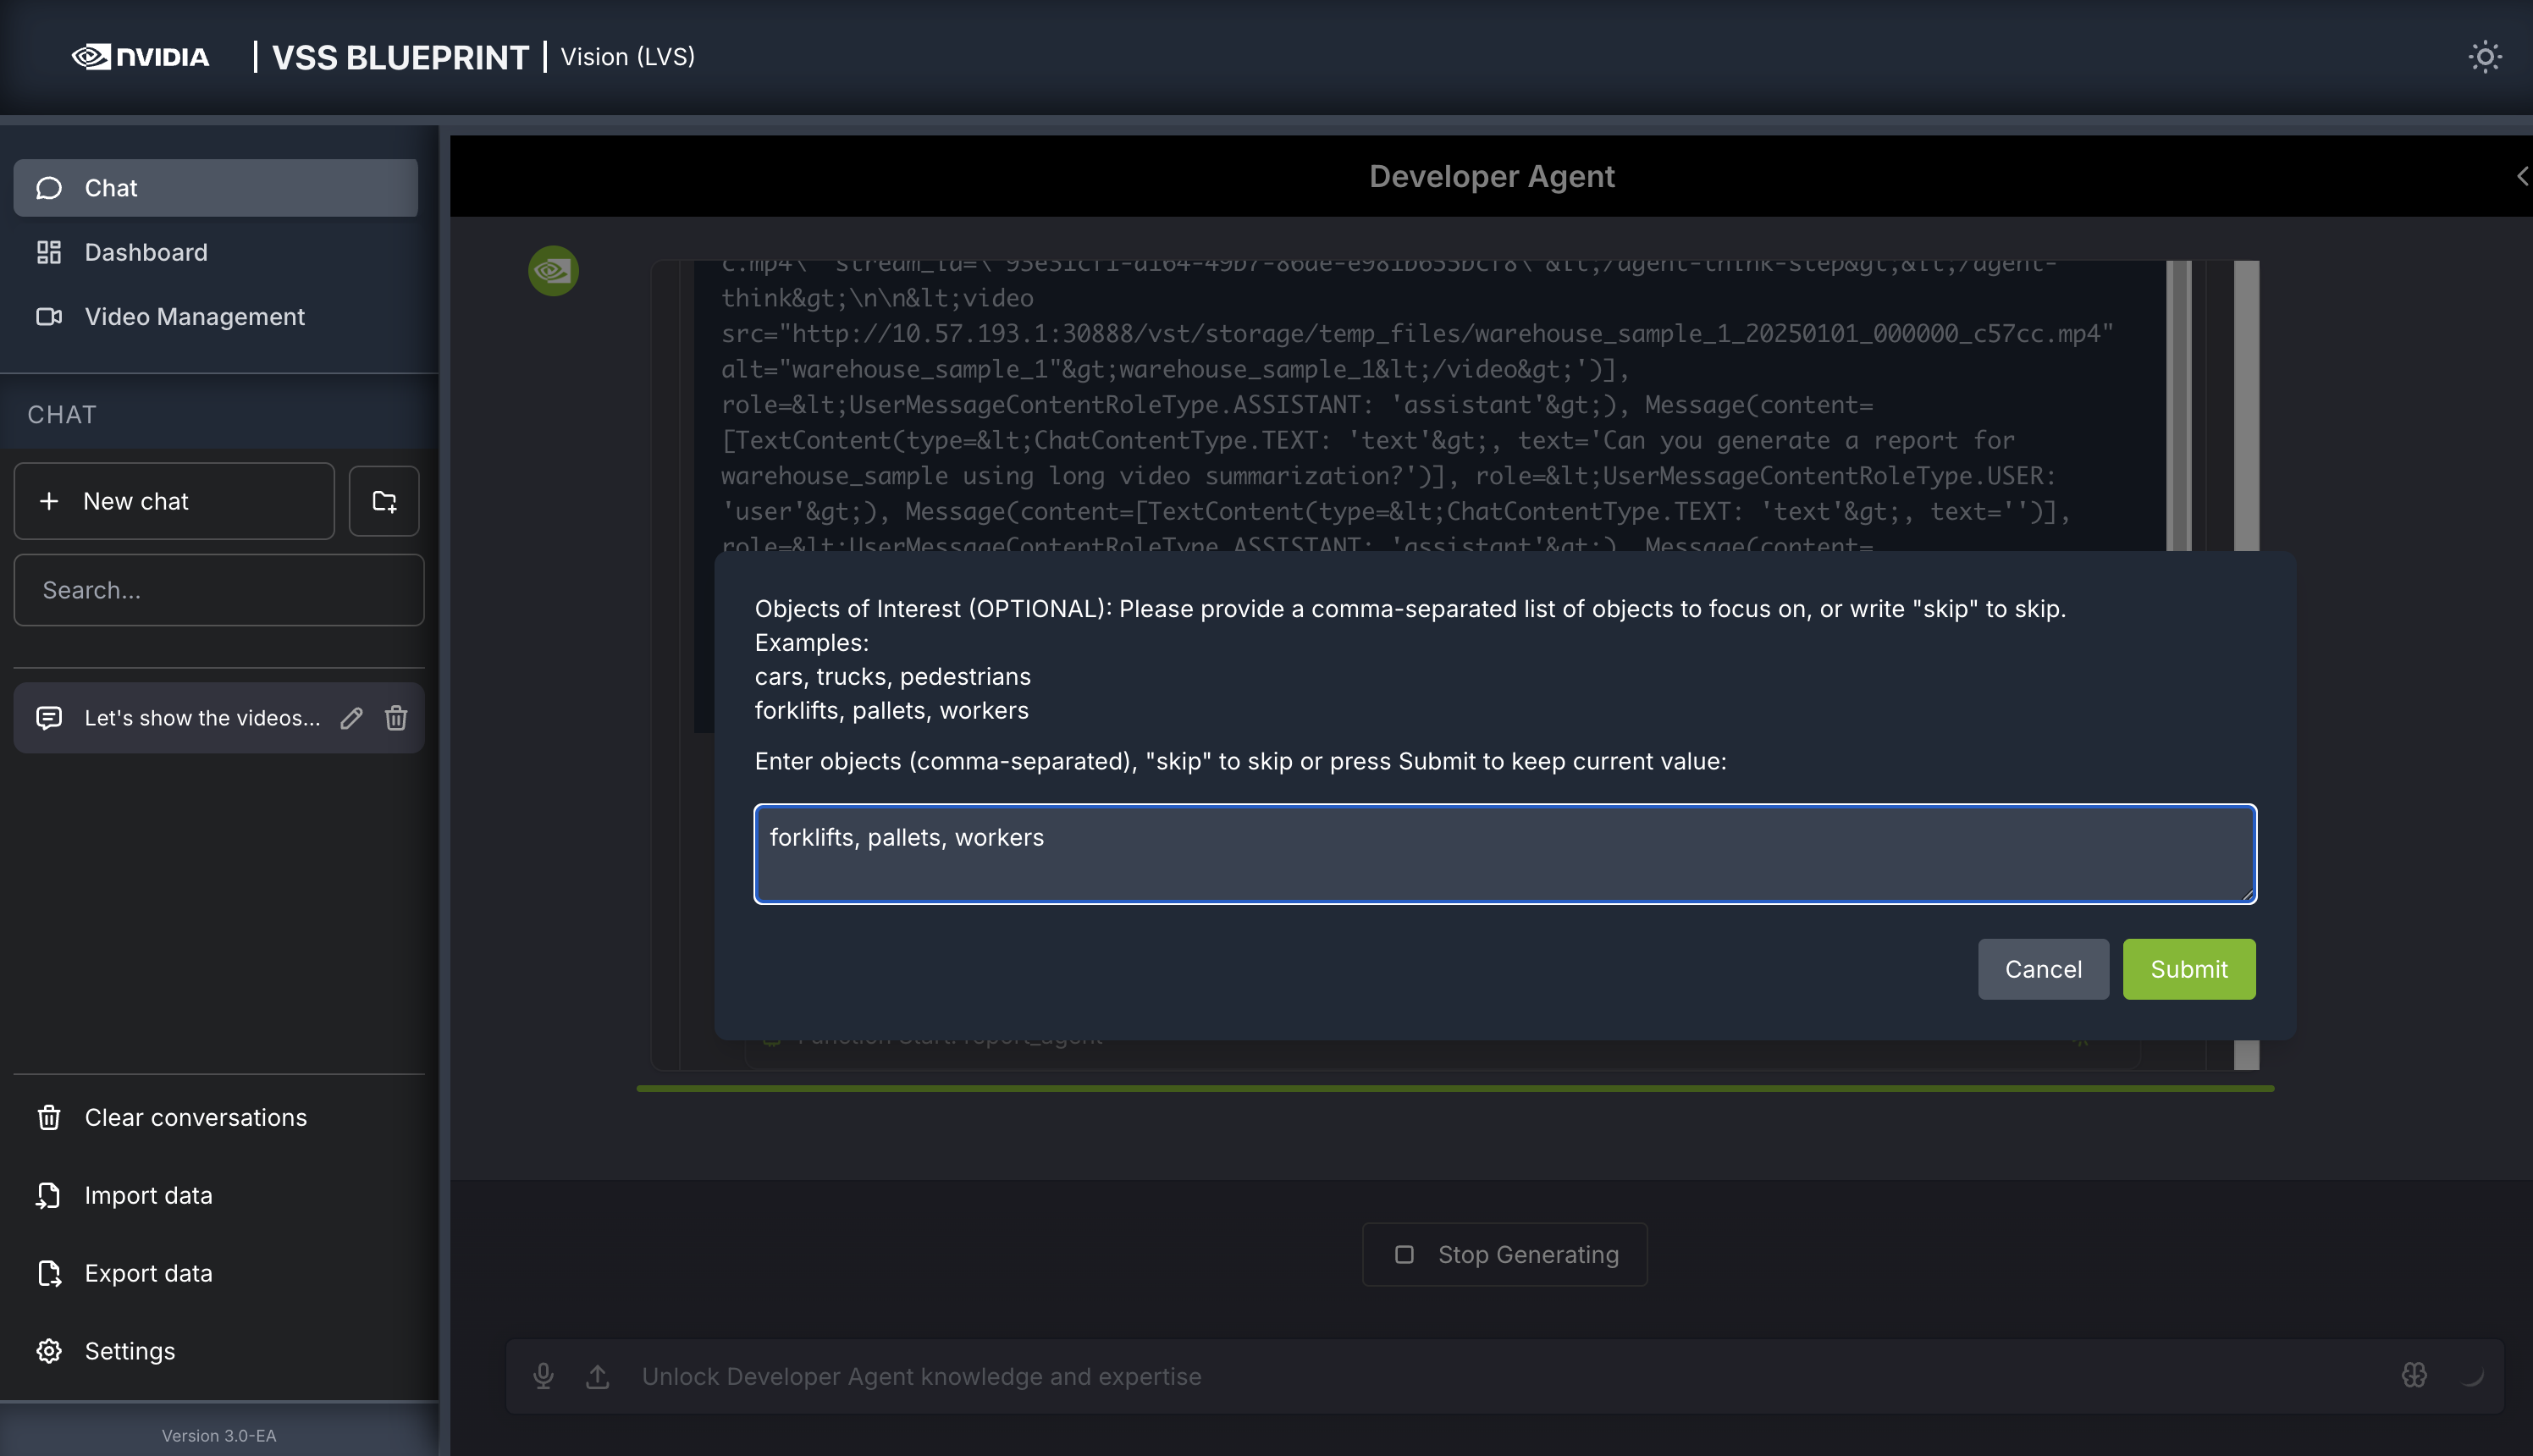Click the objects text area field

[1504, 854]
